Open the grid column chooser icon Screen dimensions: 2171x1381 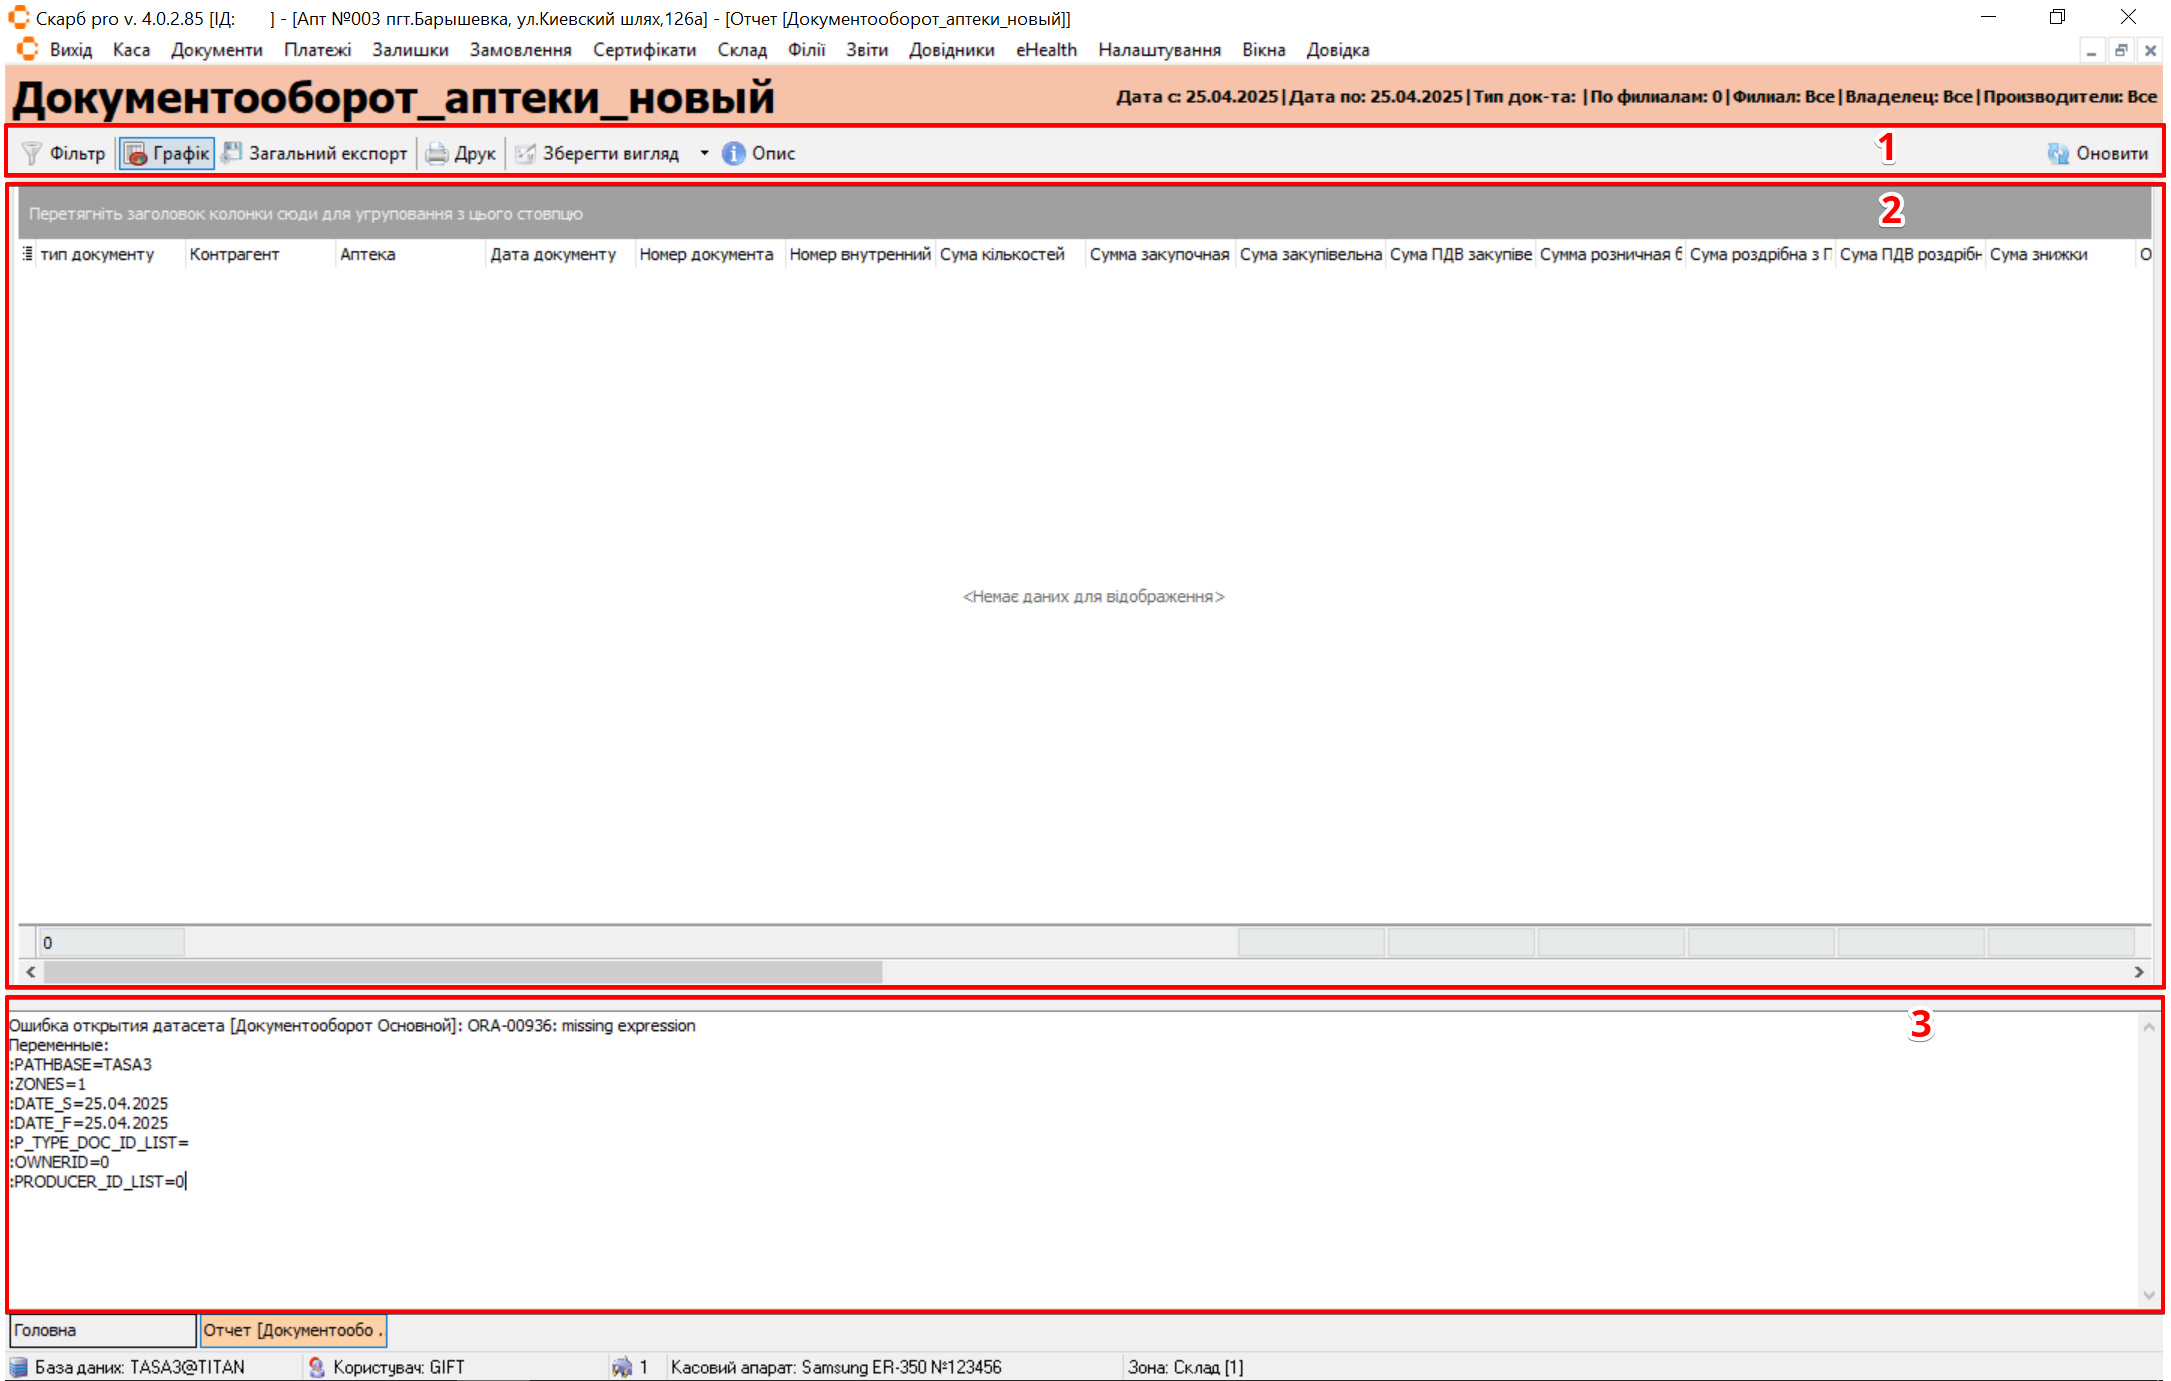(27, 254)
